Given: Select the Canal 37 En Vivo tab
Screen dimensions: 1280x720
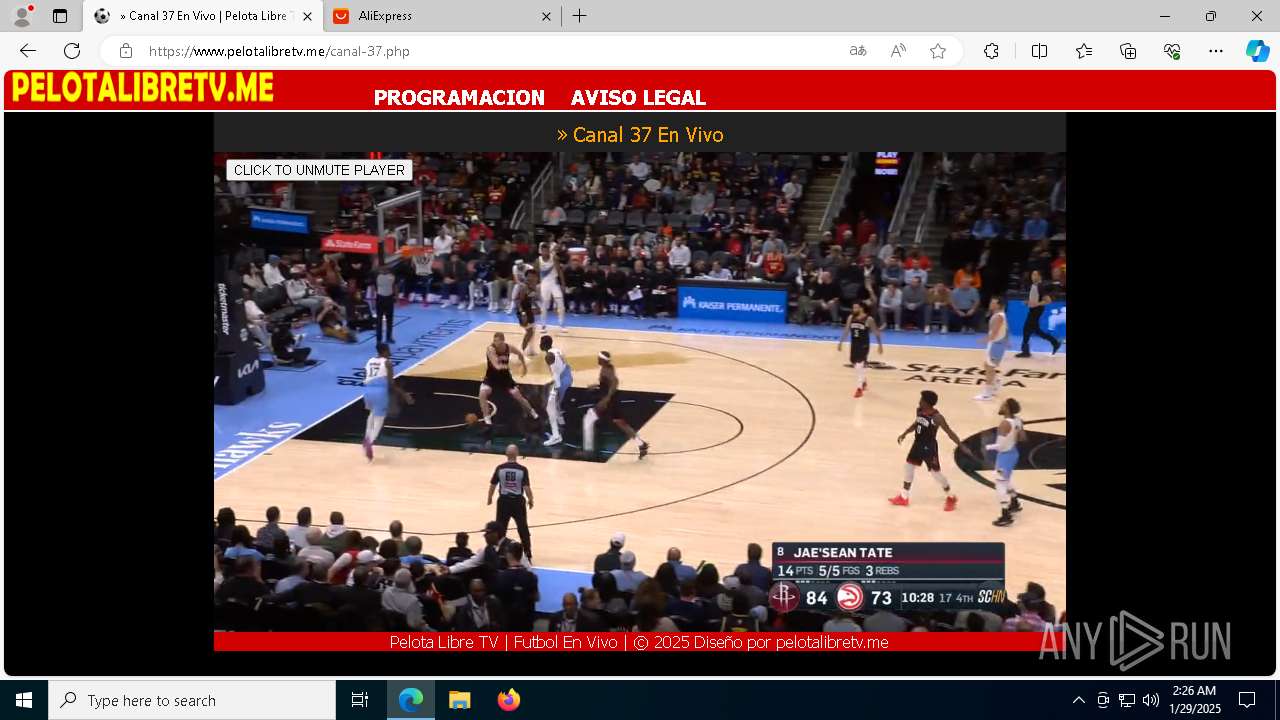Looking at the screenshot, I should pyautogui.click(x=203, y=16).
